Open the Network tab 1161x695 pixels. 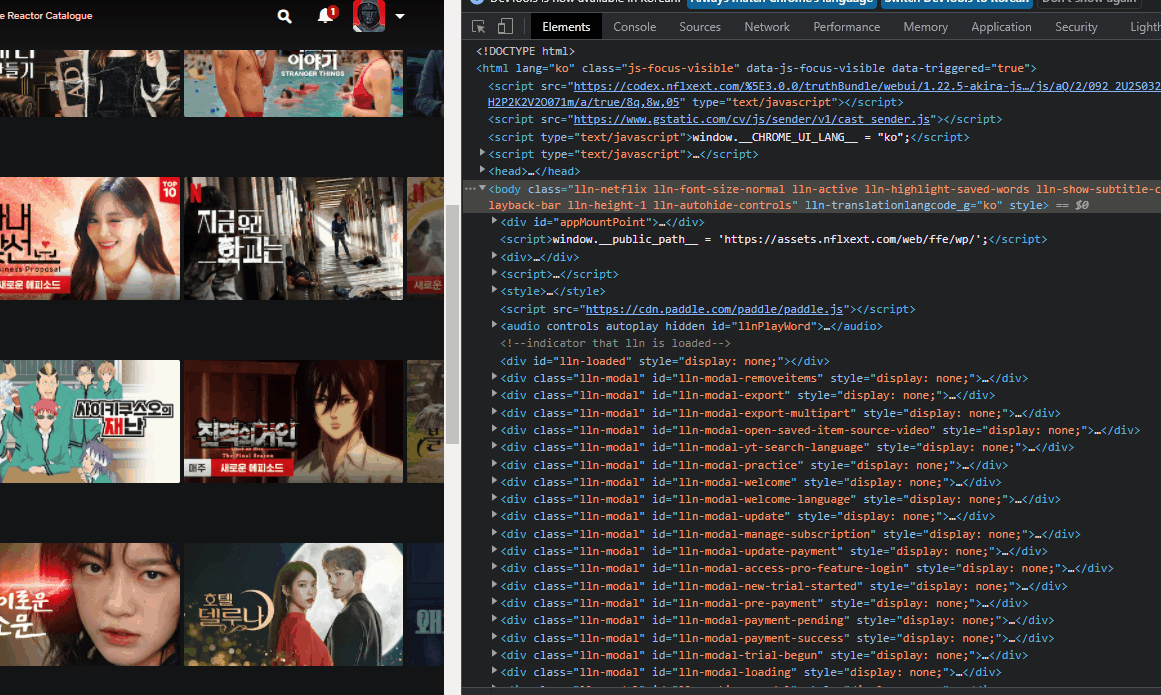click(x=767, y=27)
